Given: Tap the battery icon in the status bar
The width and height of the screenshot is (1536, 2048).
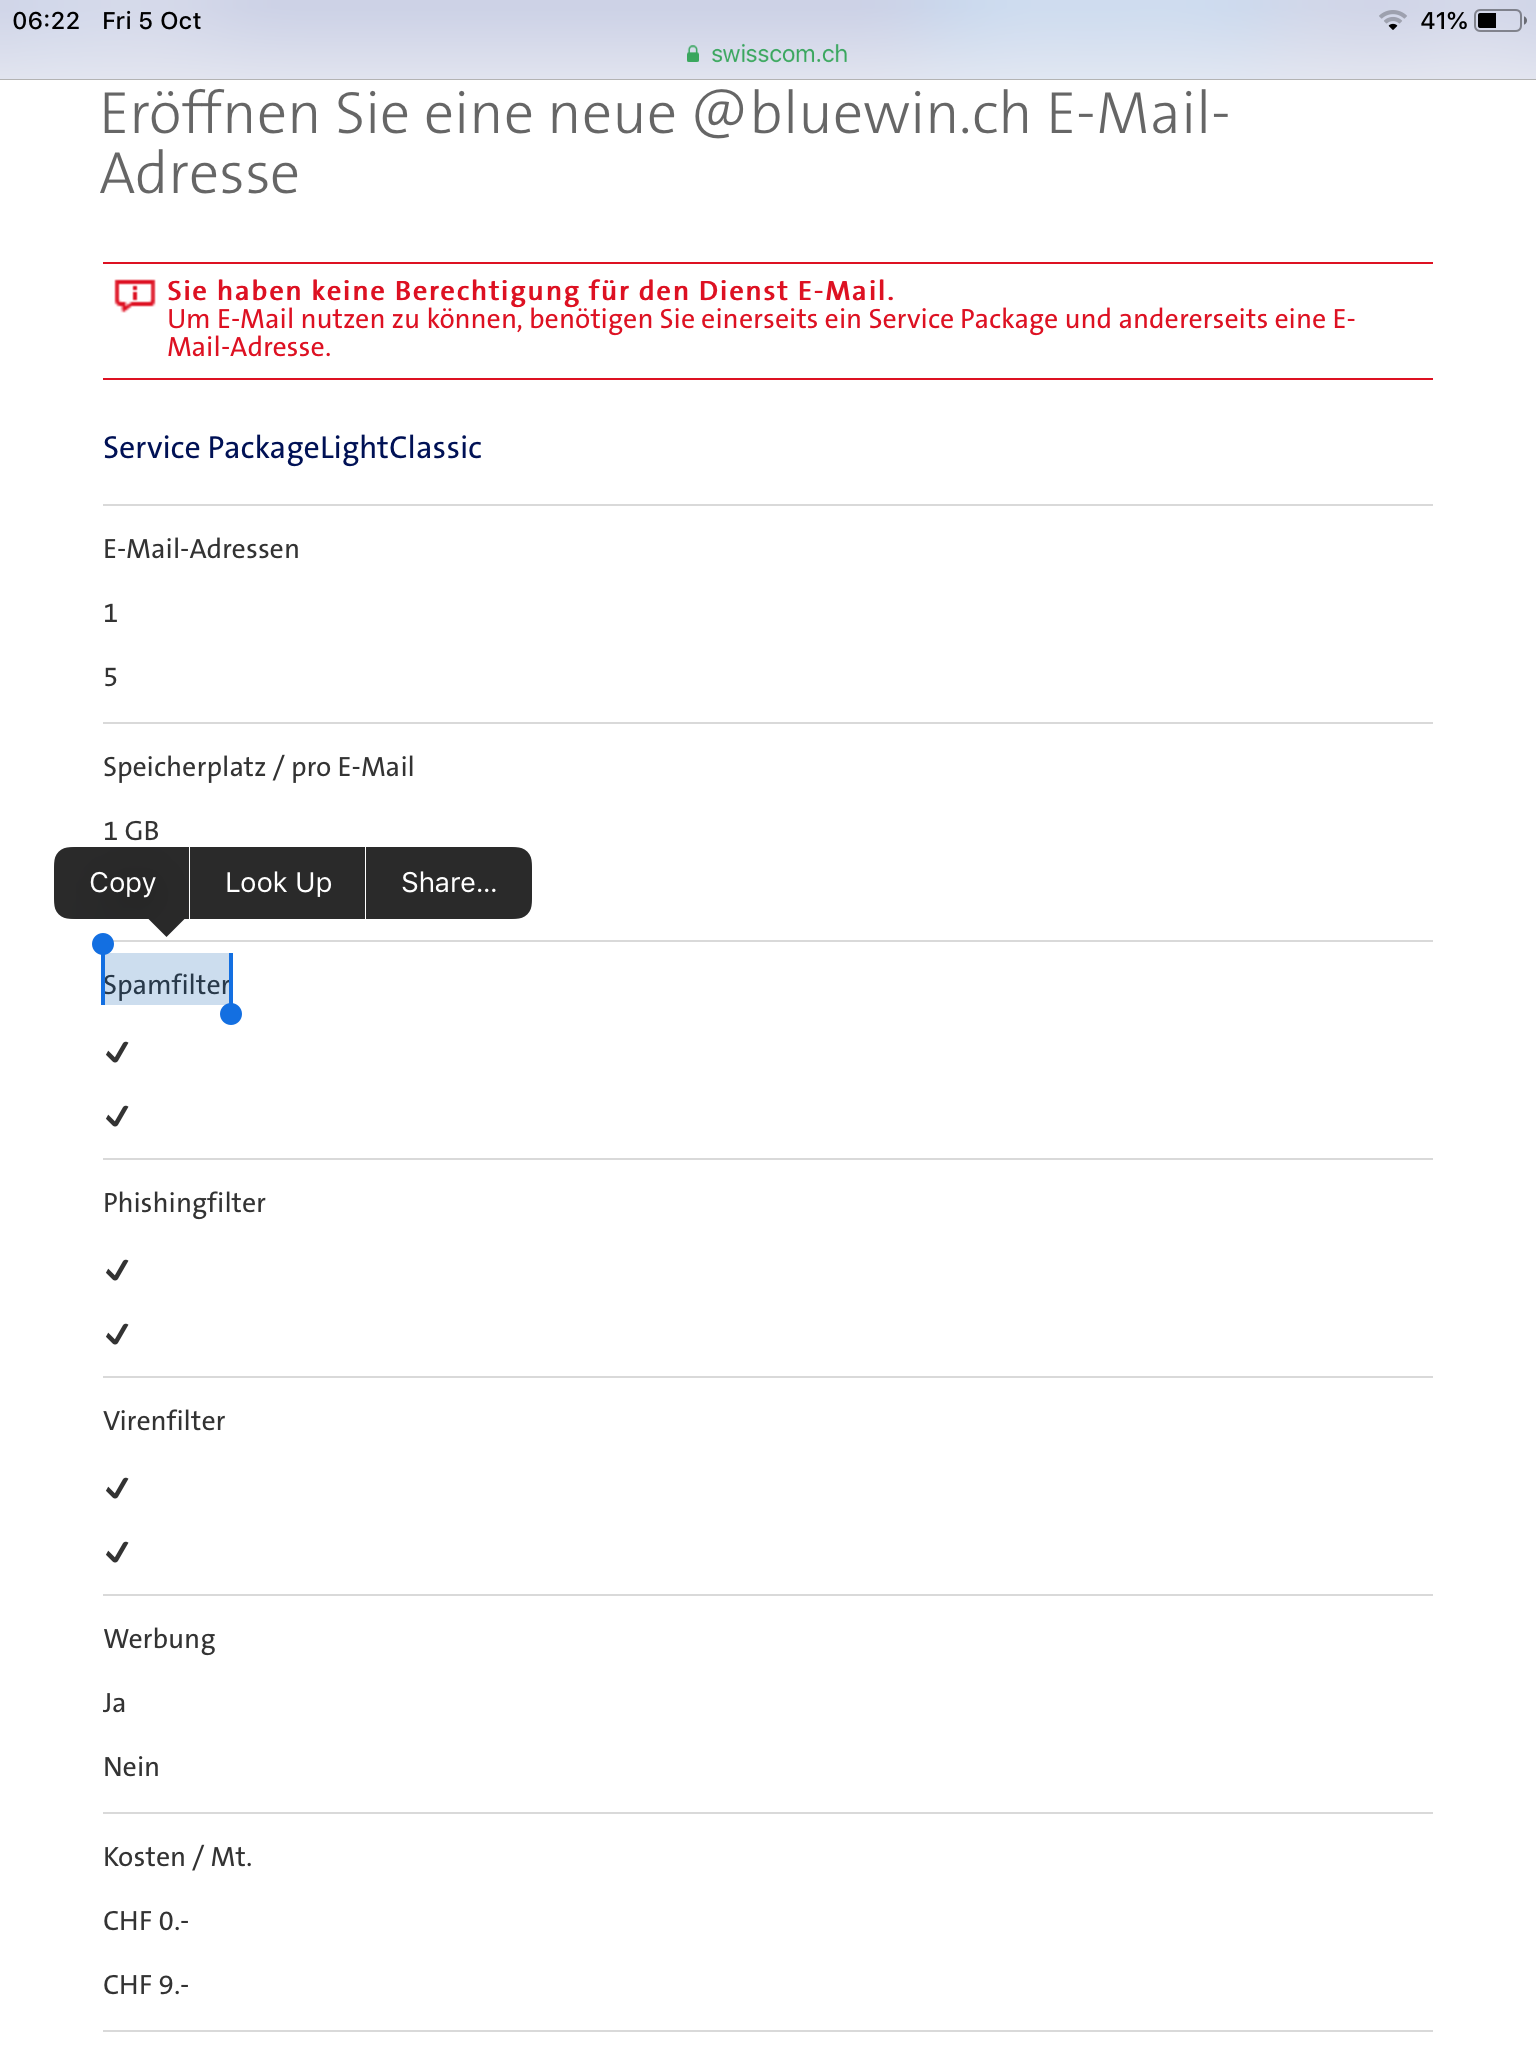Looking at the screenshot, I should [1498, 20].
